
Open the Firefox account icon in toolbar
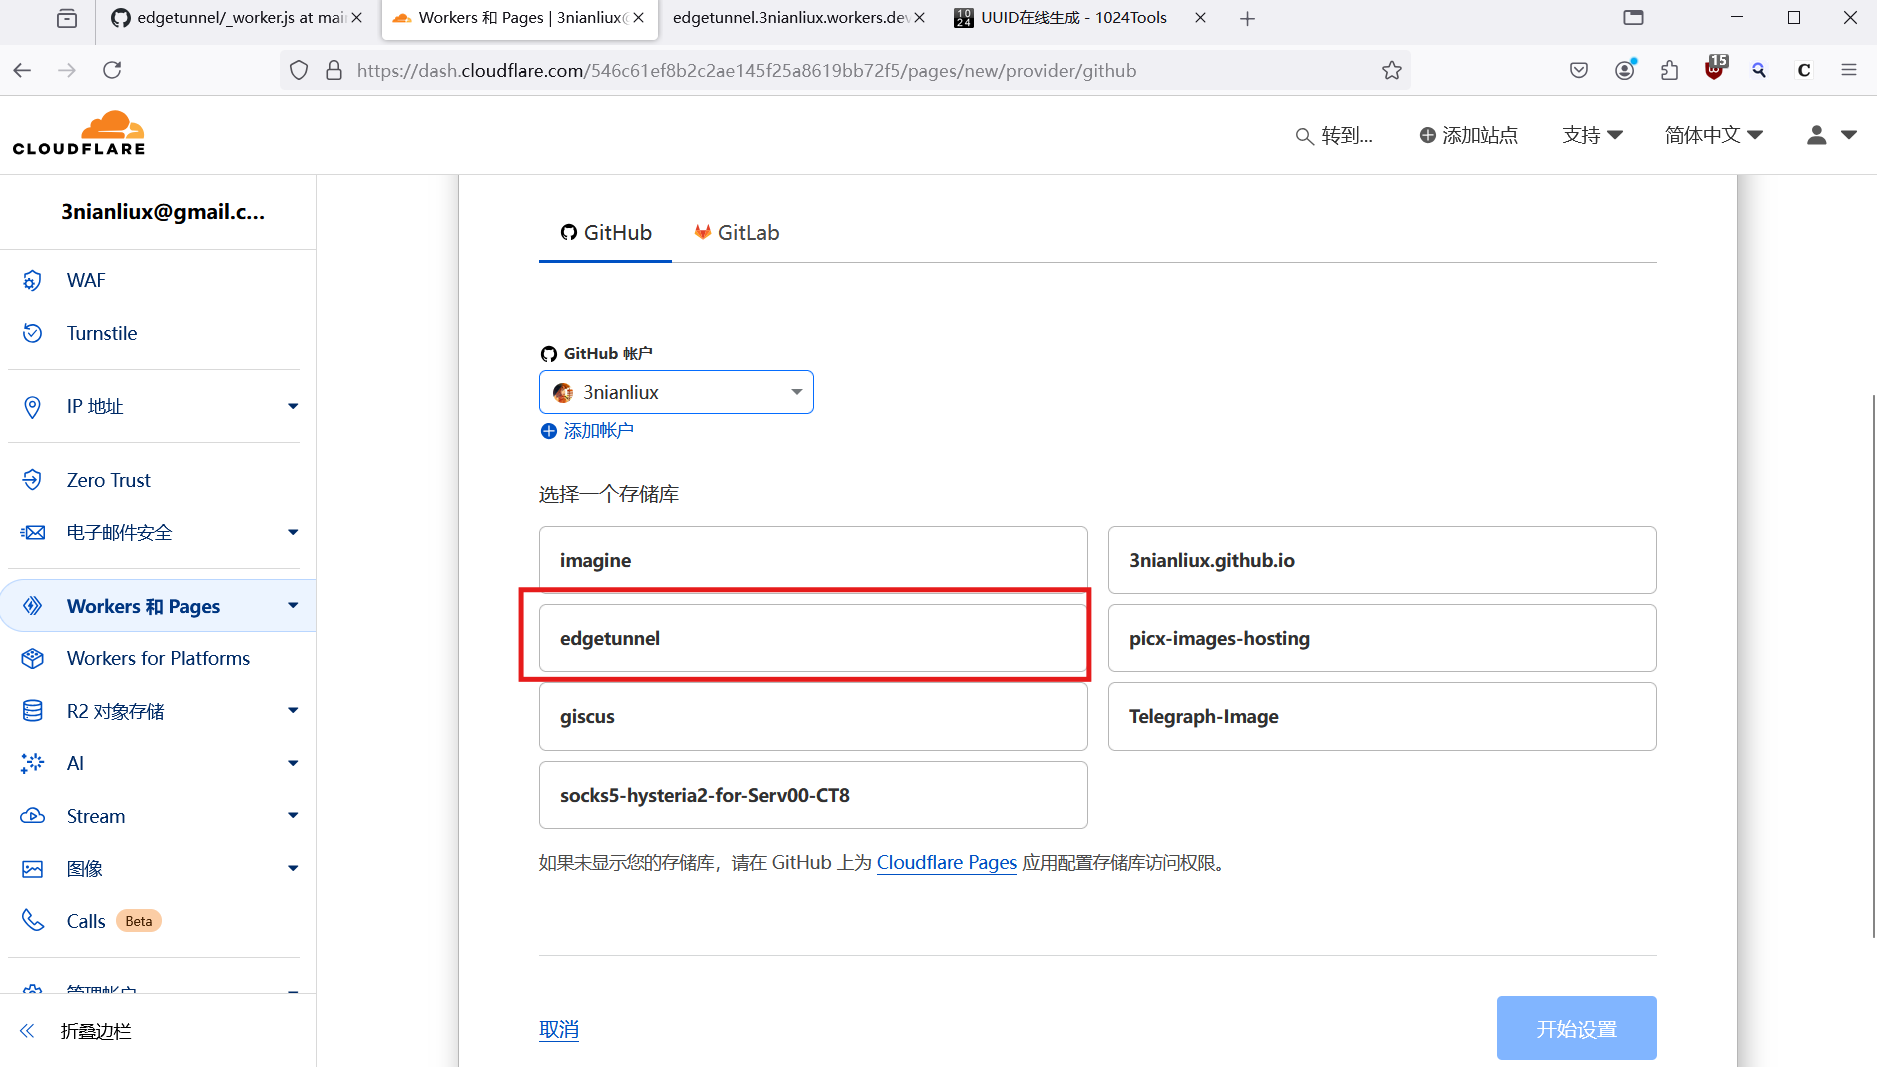coord(1625,70)
